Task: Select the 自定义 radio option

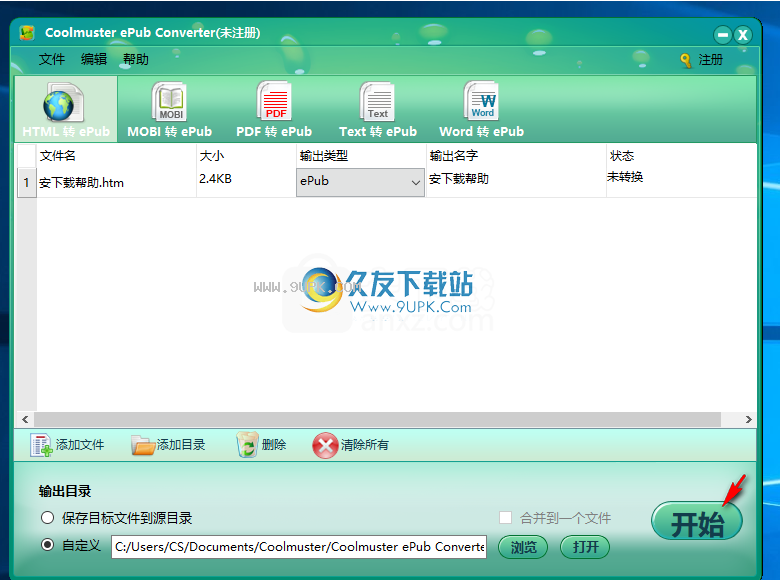Action: coord(47,545)
